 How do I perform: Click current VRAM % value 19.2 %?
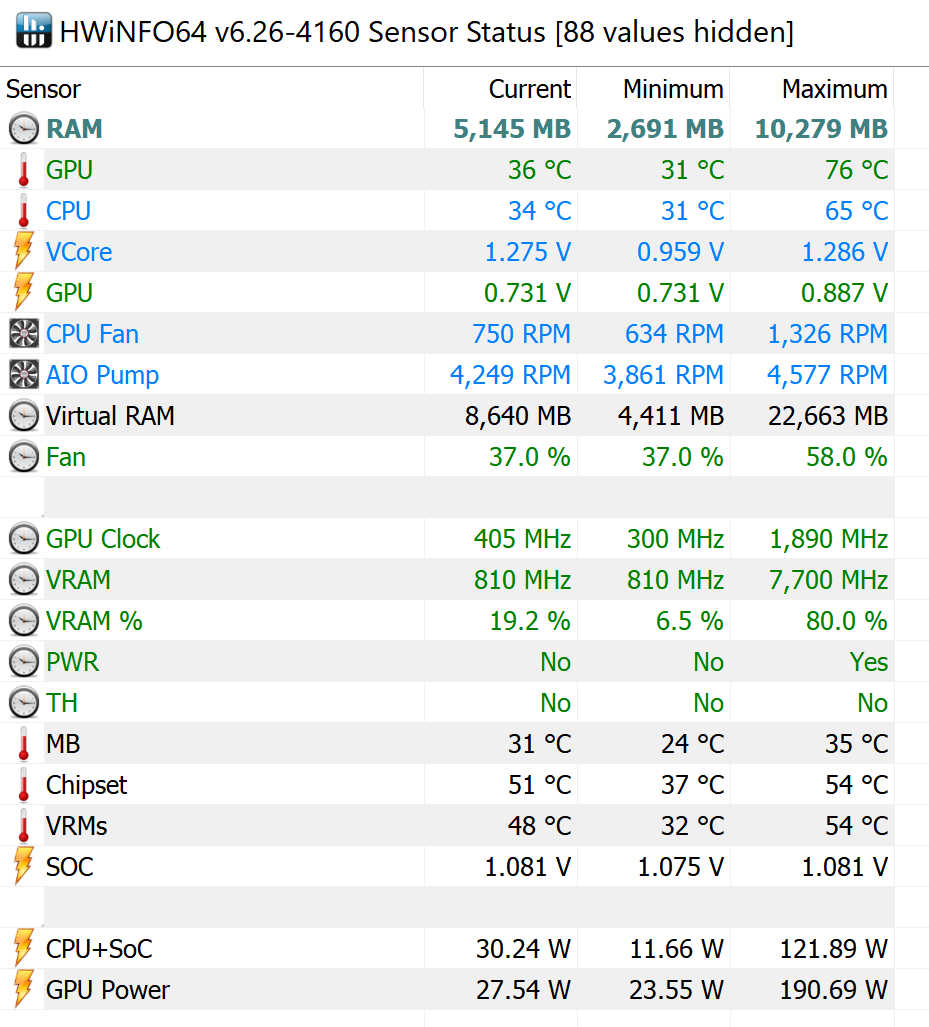530,621
